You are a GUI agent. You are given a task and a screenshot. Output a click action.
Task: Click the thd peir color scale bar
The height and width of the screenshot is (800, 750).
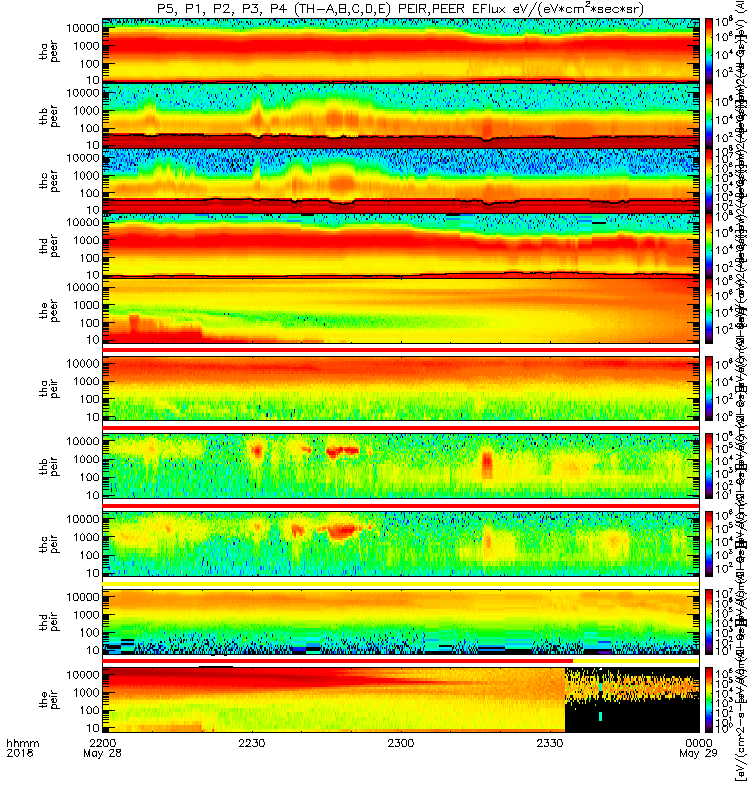[x=709, y=621]
